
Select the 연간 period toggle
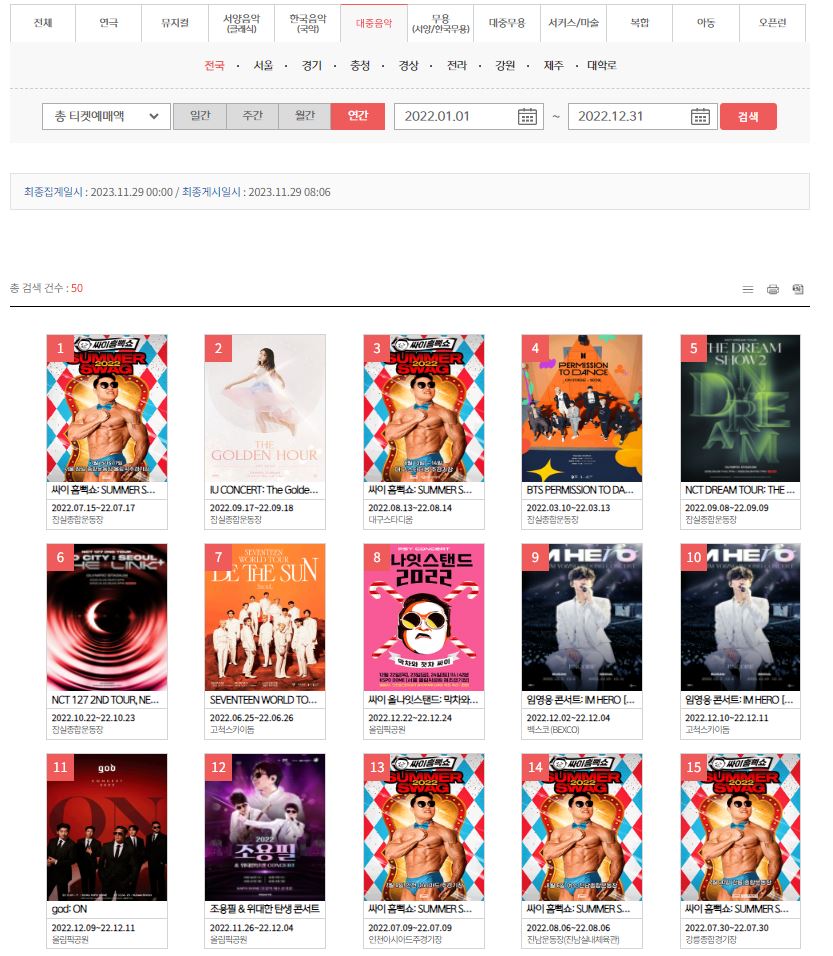pos(358,116)
